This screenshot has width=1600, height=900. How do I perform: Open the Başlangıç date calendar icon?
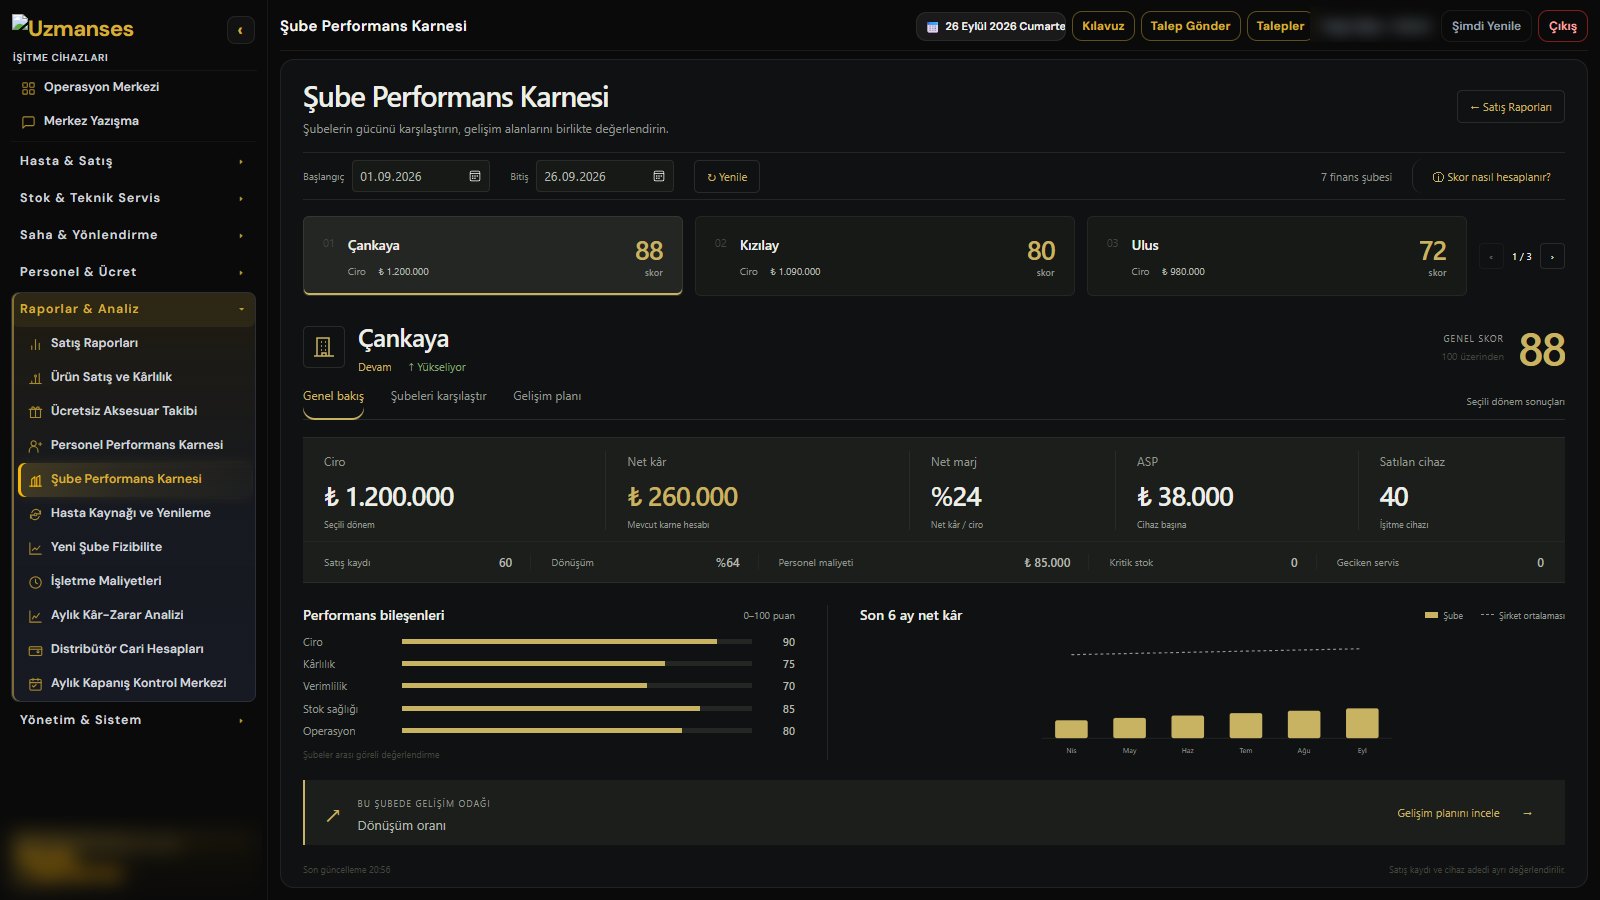pos(475,176)
